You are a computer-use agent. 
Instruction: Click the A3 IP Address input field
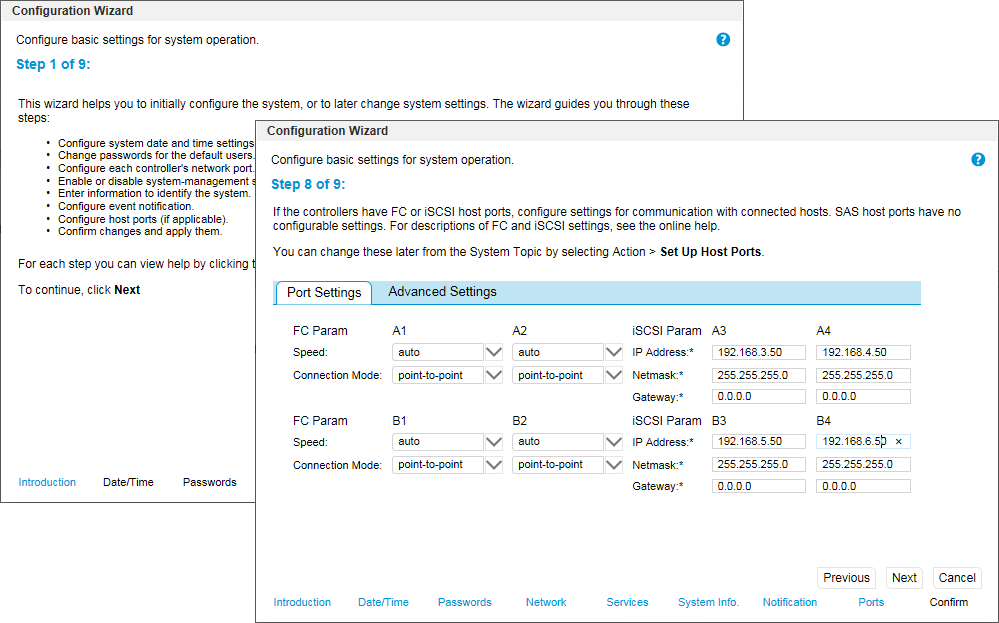(x=758, y=351)
